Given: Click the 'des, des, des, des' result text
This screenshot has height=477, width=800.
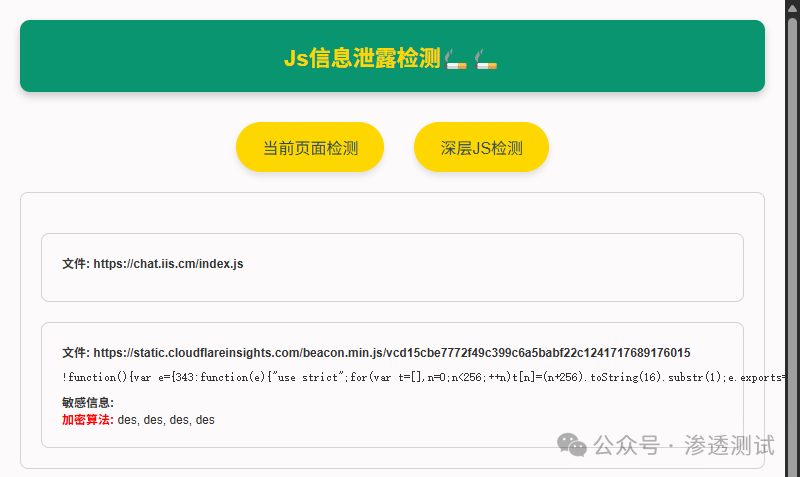Looking at the screenshot, I should coord(166,420).
